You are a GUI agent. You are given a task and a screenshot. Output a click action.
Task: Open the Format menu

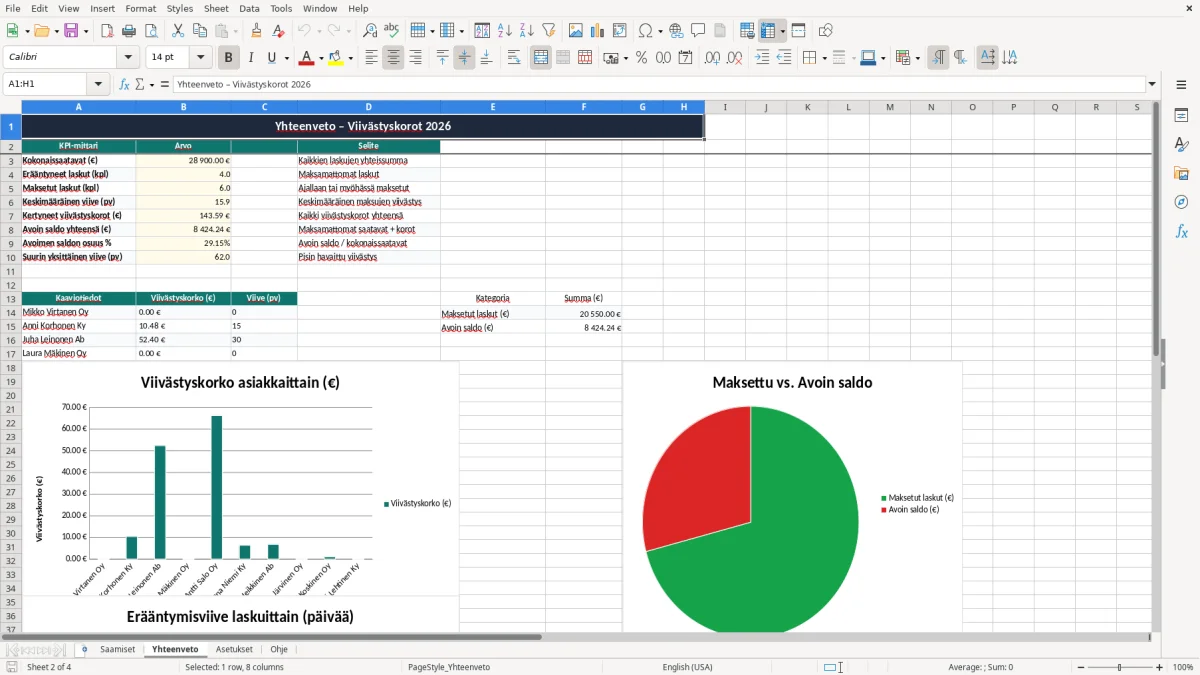point(140,8)
